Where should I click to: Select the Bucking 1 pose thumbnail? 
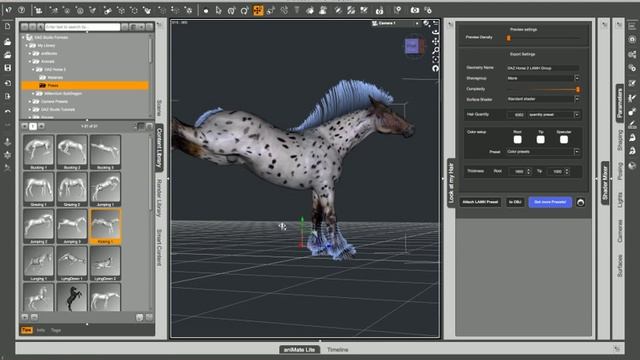pyautogui.click(x=38, y=152)
